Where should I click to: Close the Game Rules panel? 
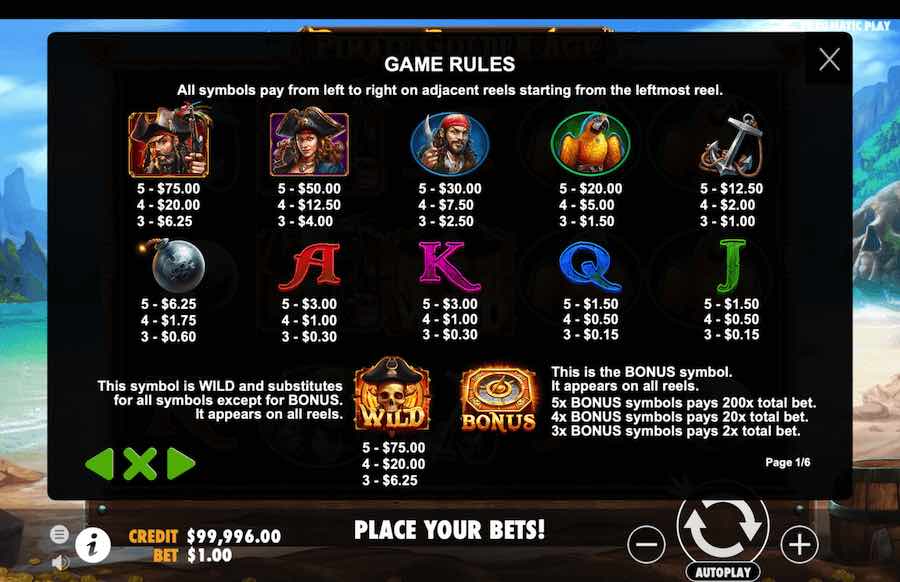pyautogui.click(x=829, y=59)
